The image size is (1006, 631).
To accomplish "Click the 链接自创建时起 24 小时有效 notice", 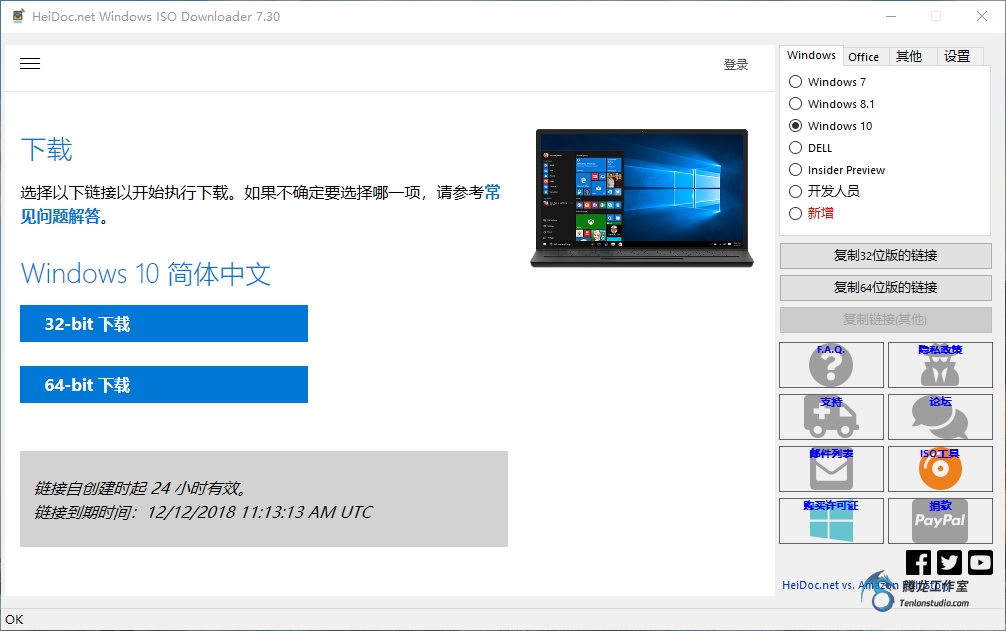I will pyautogui.click(x=141, y=489).
